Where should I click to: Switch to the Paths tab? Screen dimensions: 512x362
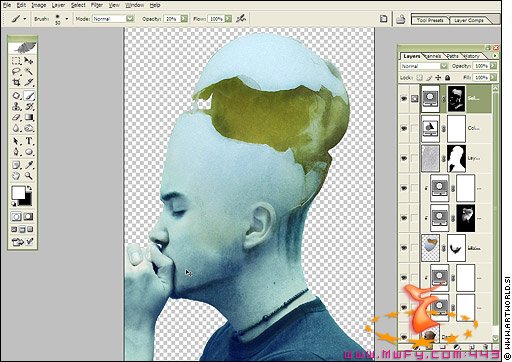452,56
